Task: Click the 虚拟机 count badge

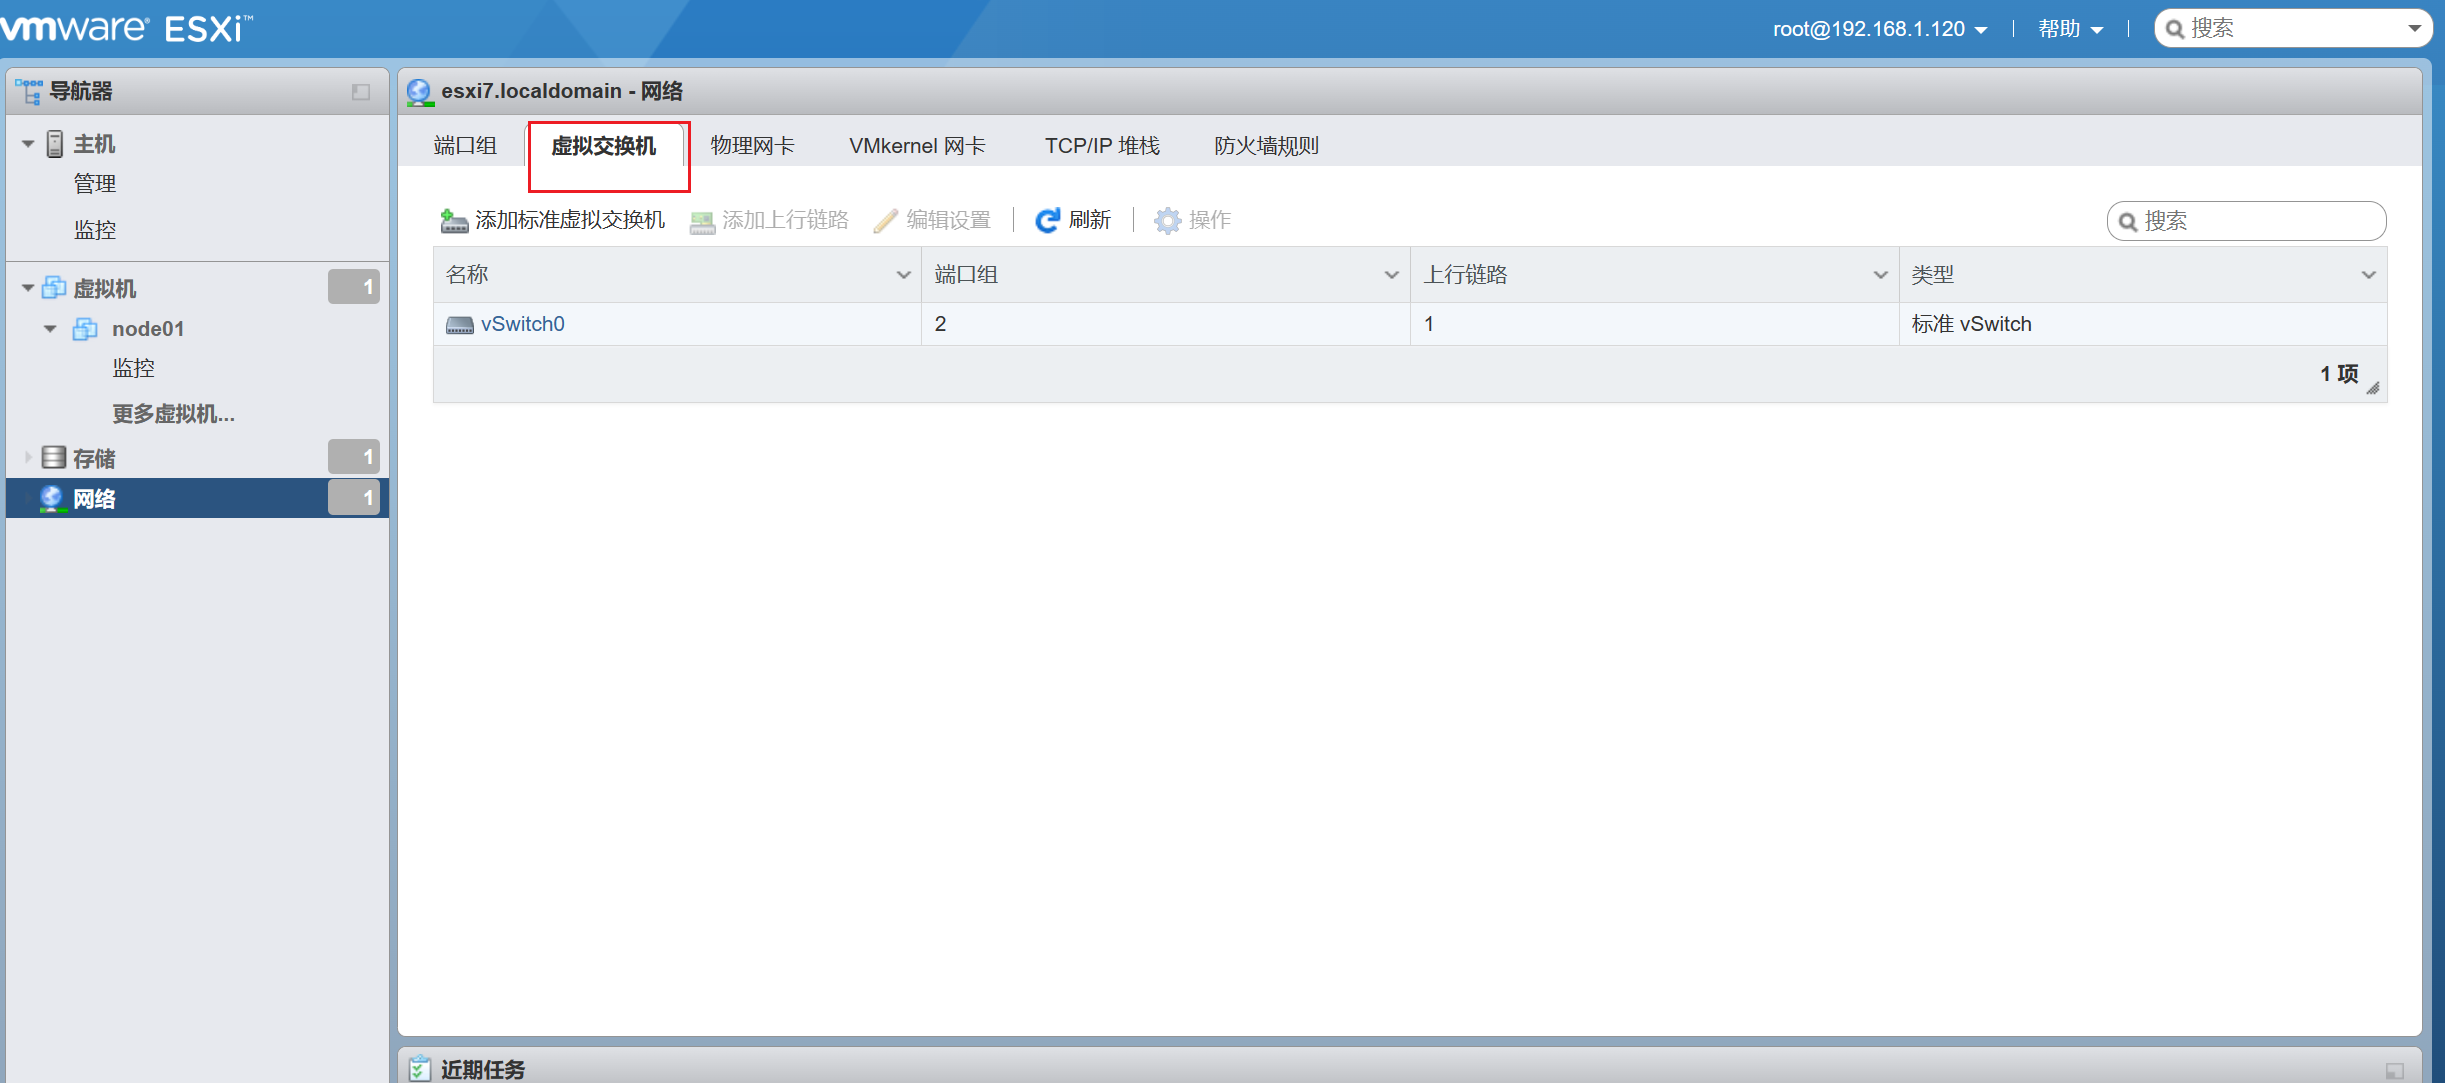Action: tap(354, 287)
